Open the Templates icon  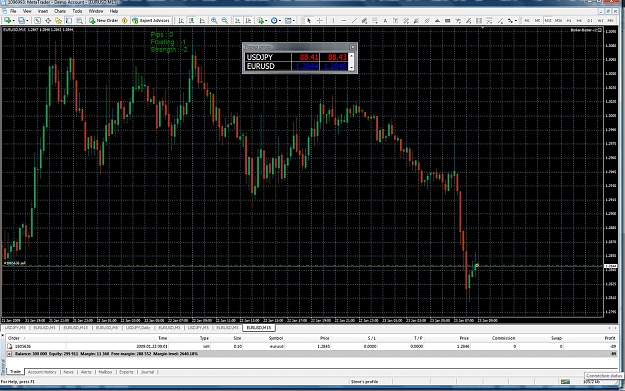288,20
